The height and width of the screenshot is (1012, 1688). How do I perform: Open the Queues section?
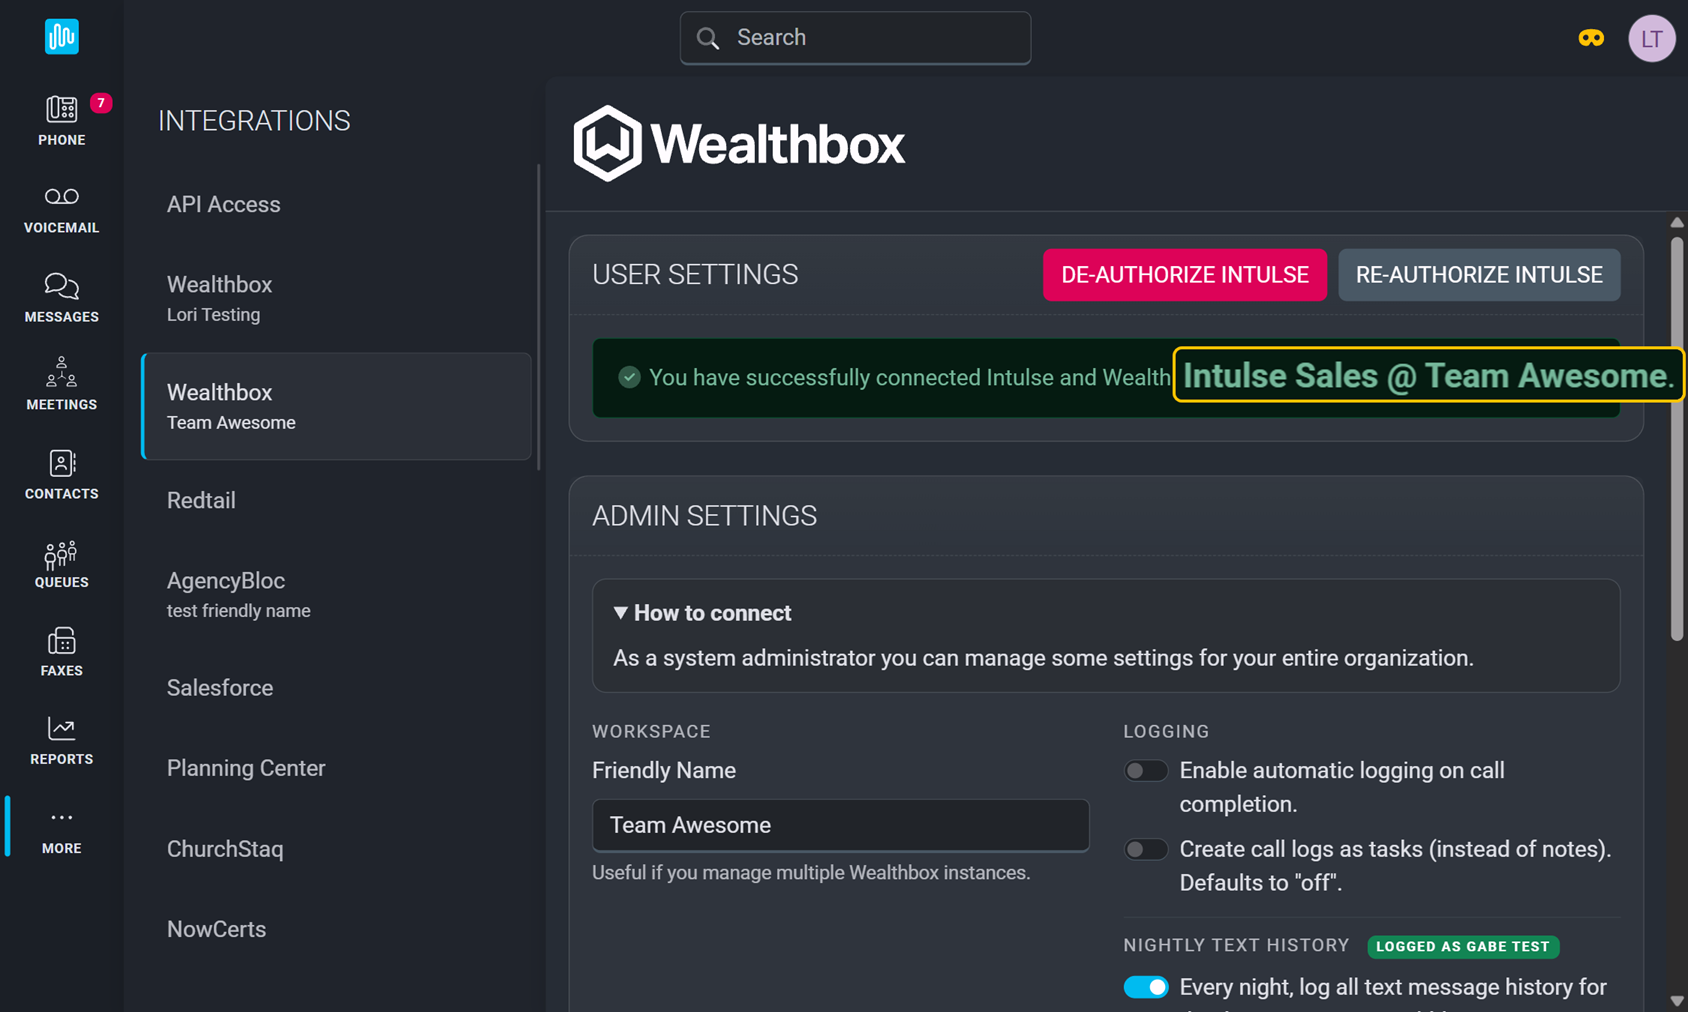click(61, 564)
